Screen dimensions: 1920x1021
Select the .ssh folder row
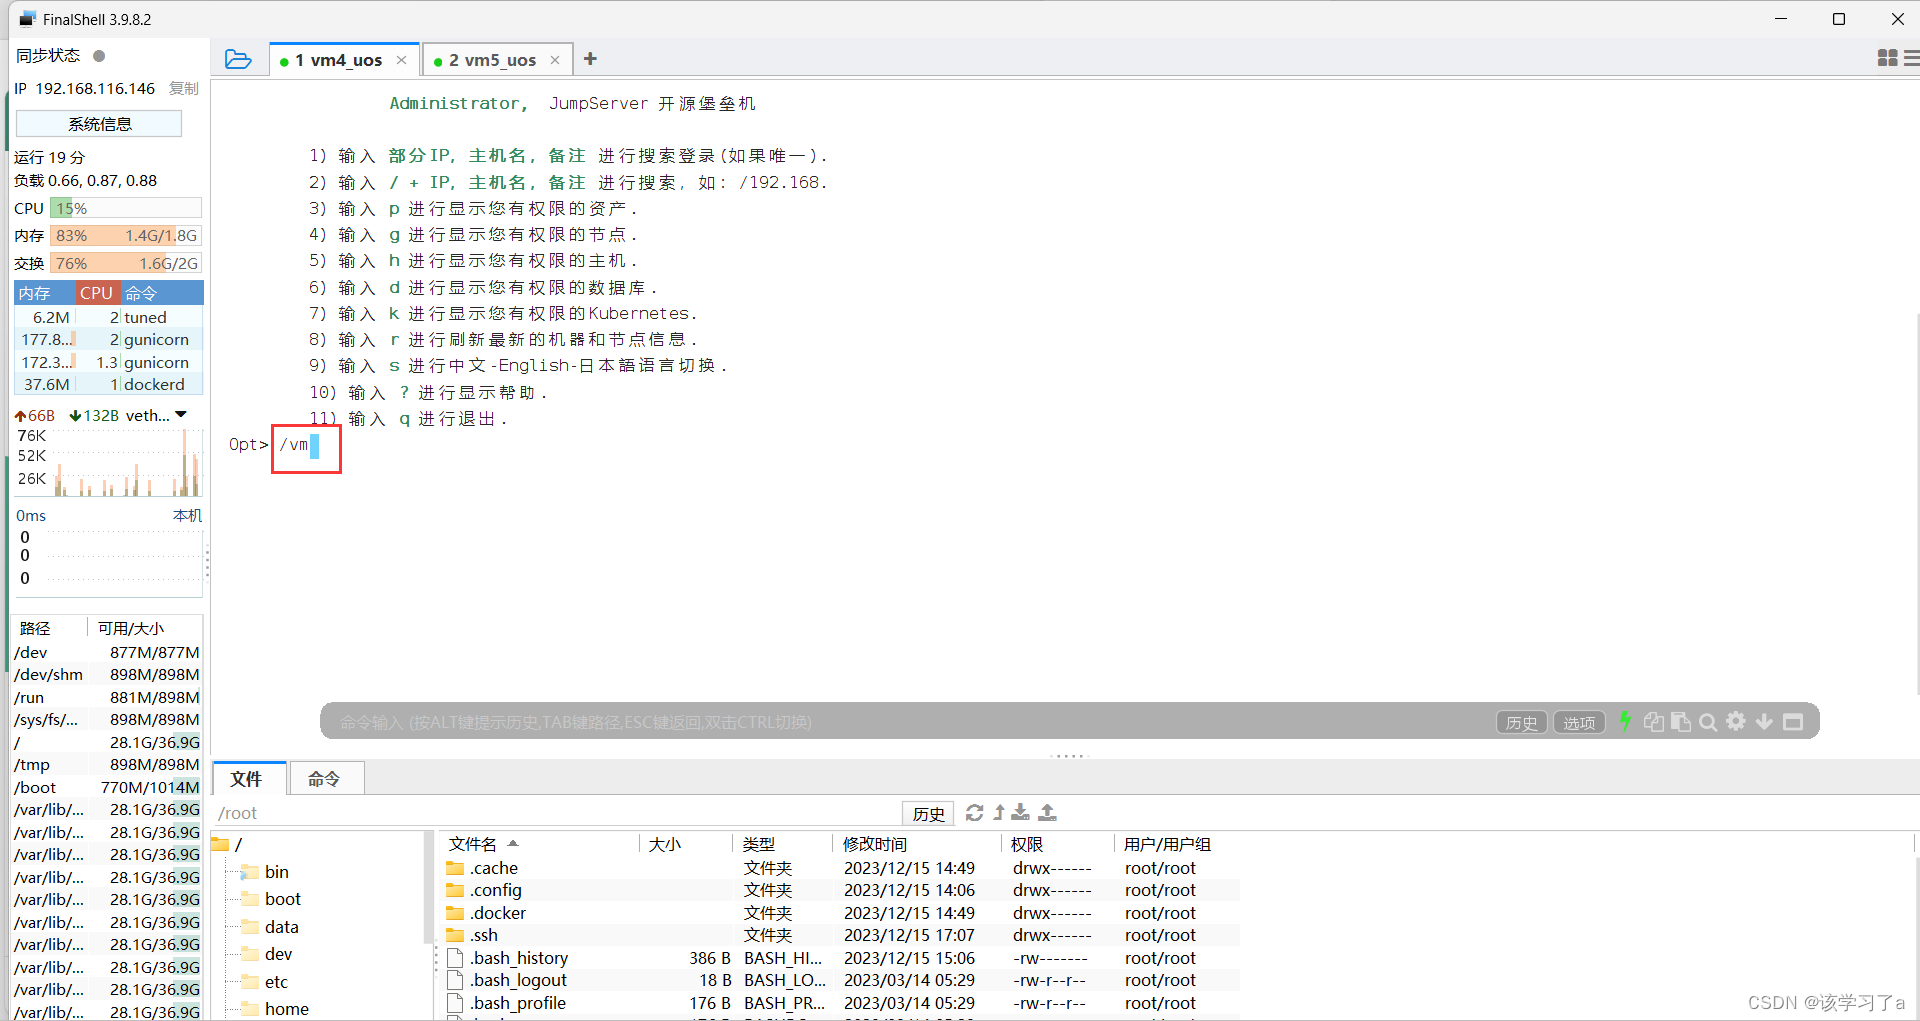[840, 935]
